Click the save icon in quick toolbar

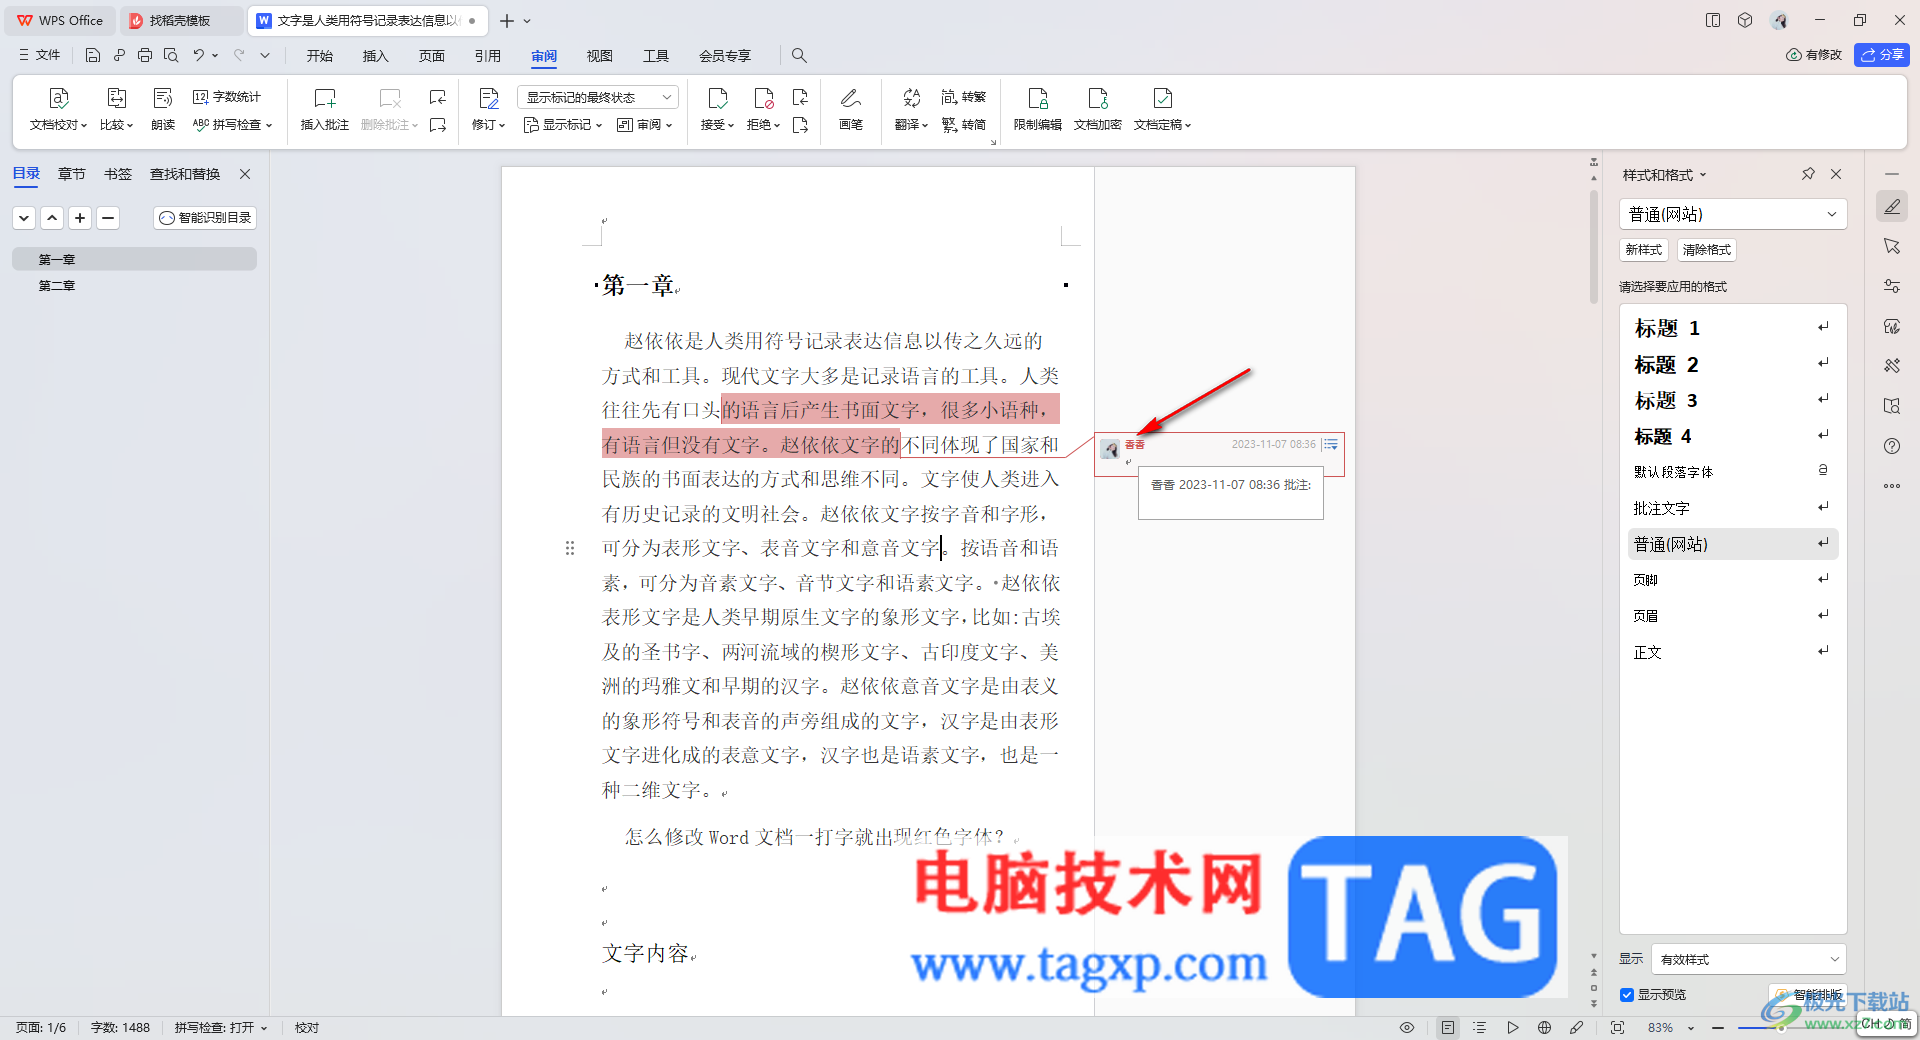click(93, 55)
